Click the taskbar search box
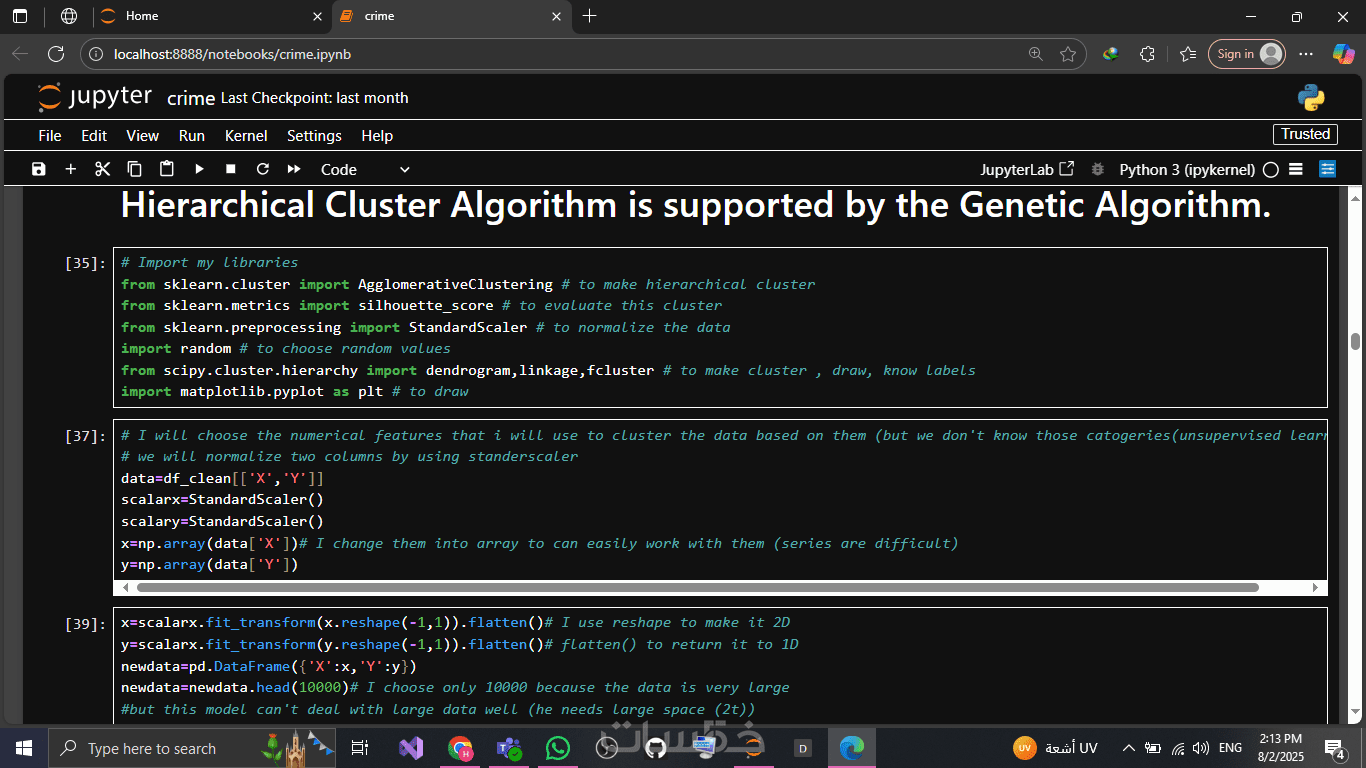This screenshot has width=1366, height=768. tap(192, 748)
